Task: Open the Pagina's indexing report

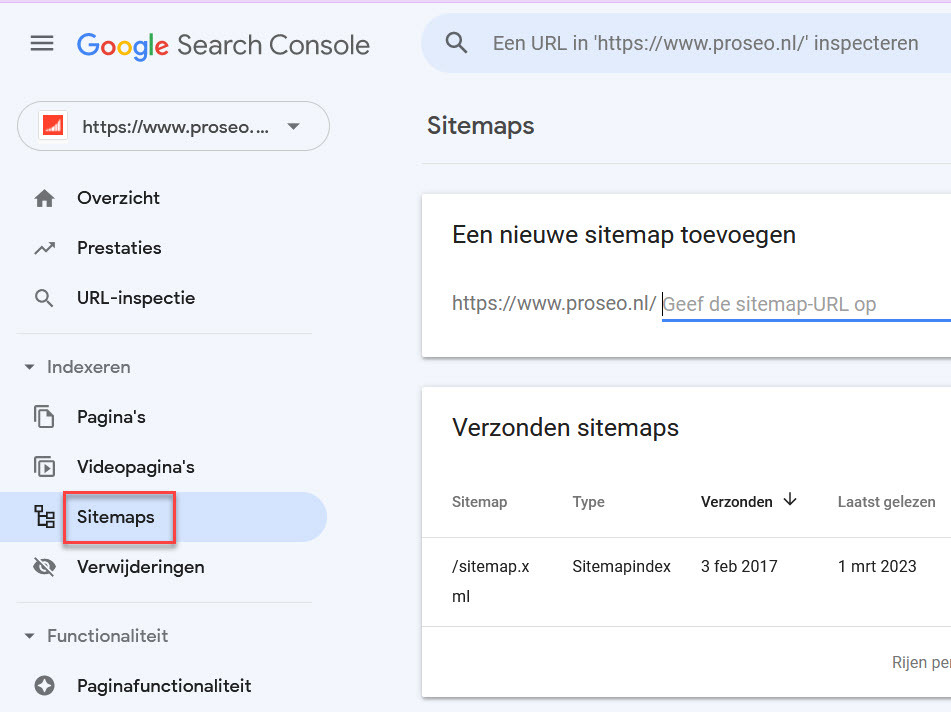Action: click(111, 417)
